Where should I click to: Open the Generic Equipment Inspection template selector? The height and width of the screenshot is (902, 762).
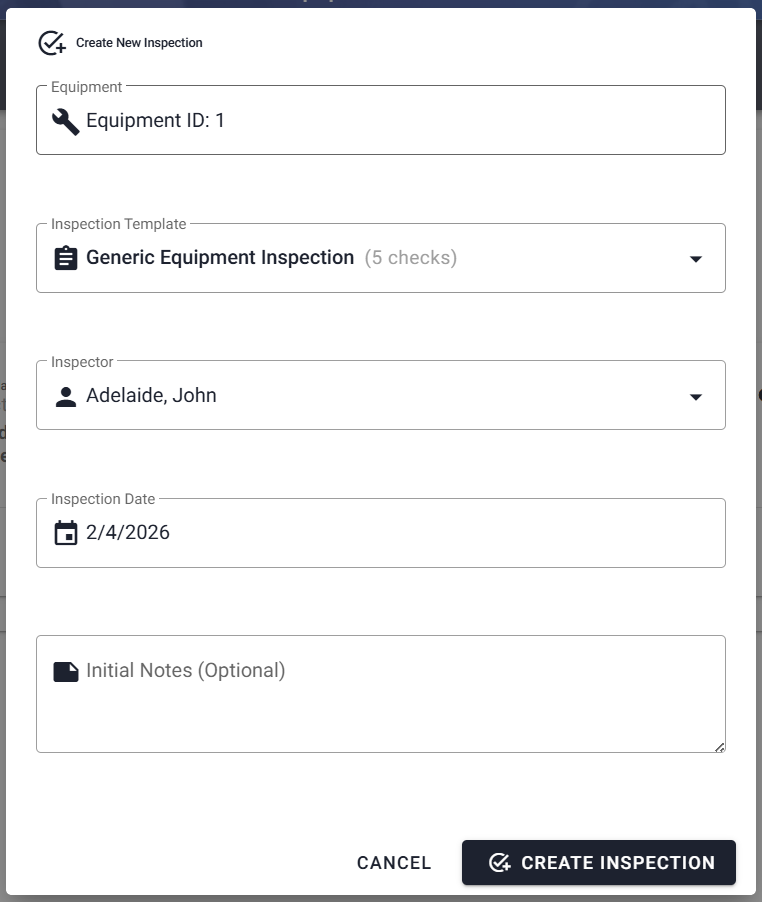[x=380, y=258]
